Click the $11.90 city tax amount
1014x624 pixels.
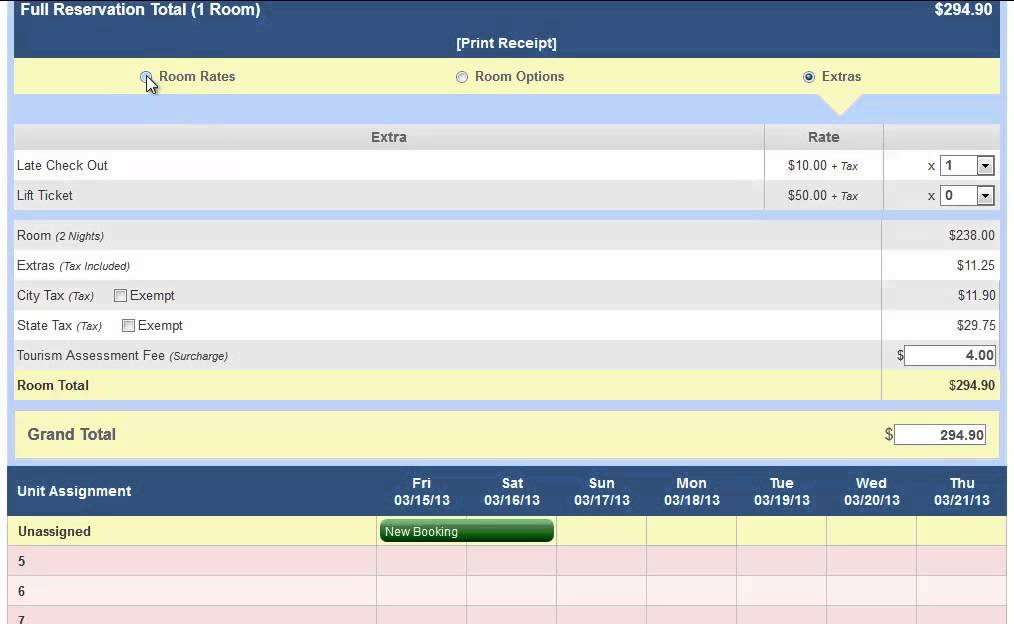coord(976,296)
